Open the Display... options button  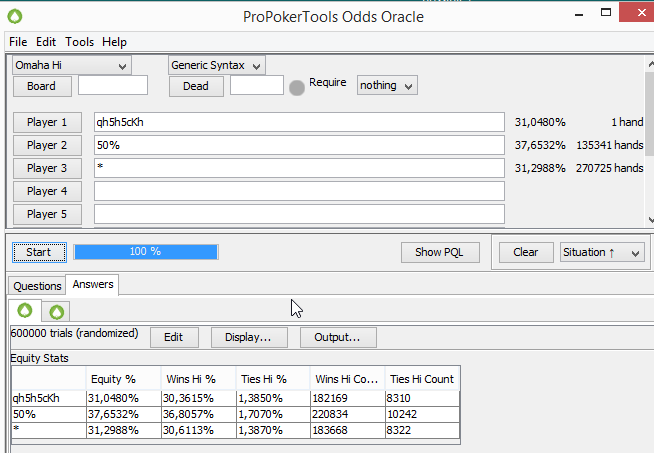[248, 337]
